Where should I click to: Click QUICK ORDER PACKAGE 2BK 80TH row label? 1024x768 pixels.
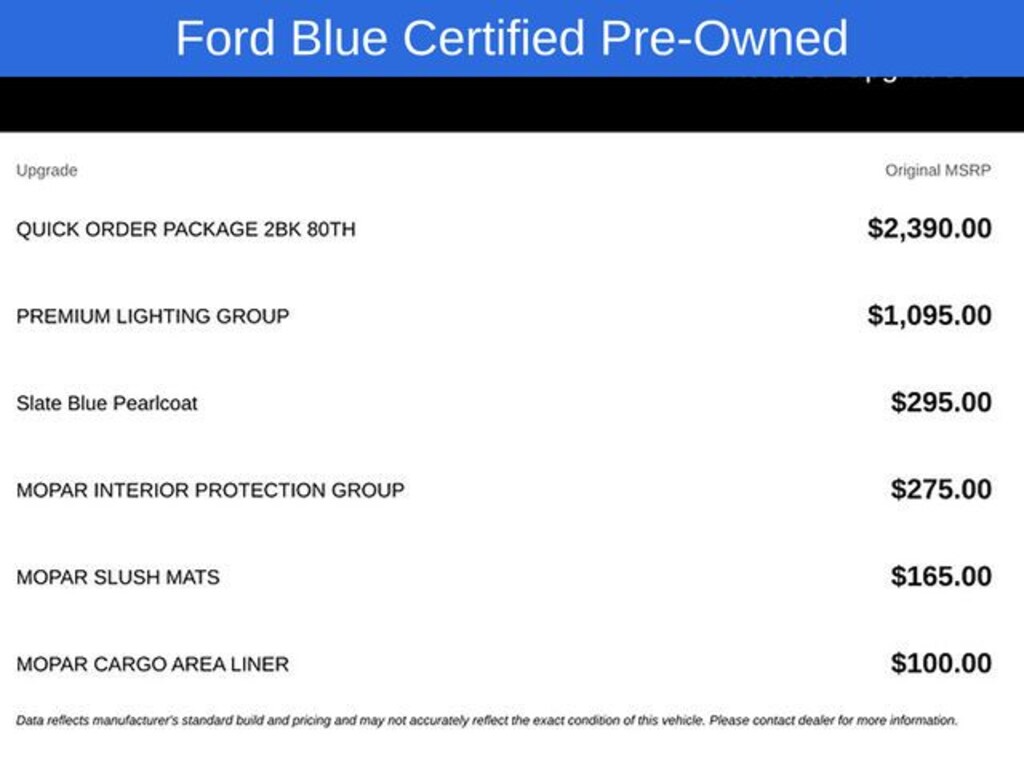[x=186, y=229]
